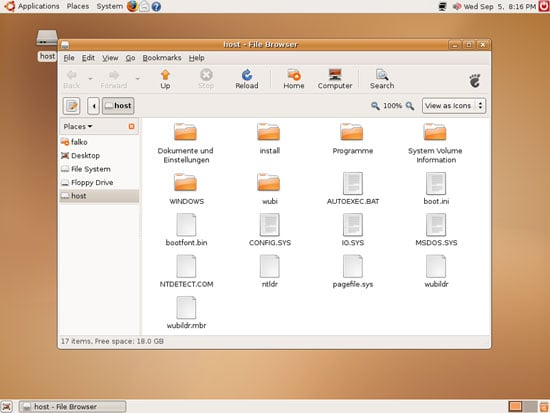
Task: Open the View as Icons dropdown
Action: pyautogui.click(x=454, y=106)
